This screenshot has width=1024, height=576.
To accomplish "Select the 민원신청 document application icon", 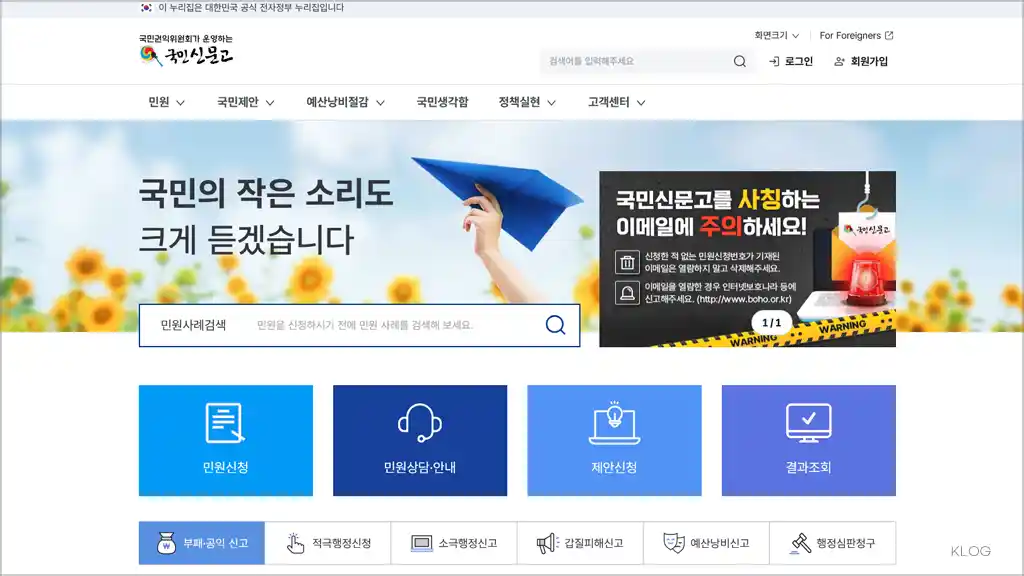I will tap(226, 424).
